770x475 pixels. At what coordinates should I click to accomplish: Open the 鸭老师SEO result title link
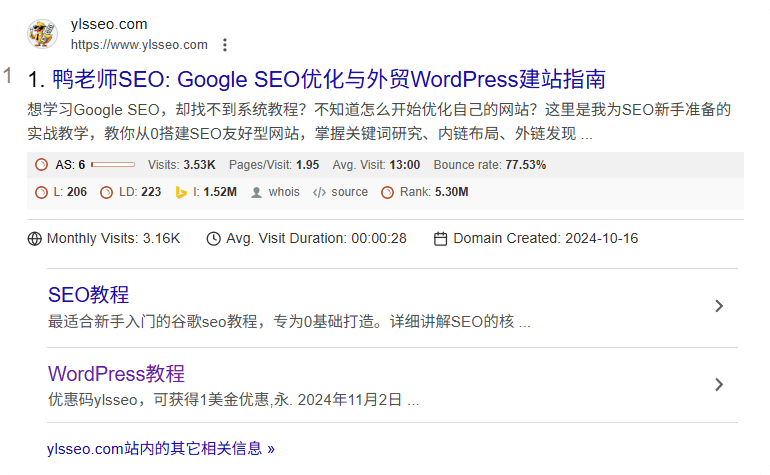click(x=329, y=79)
